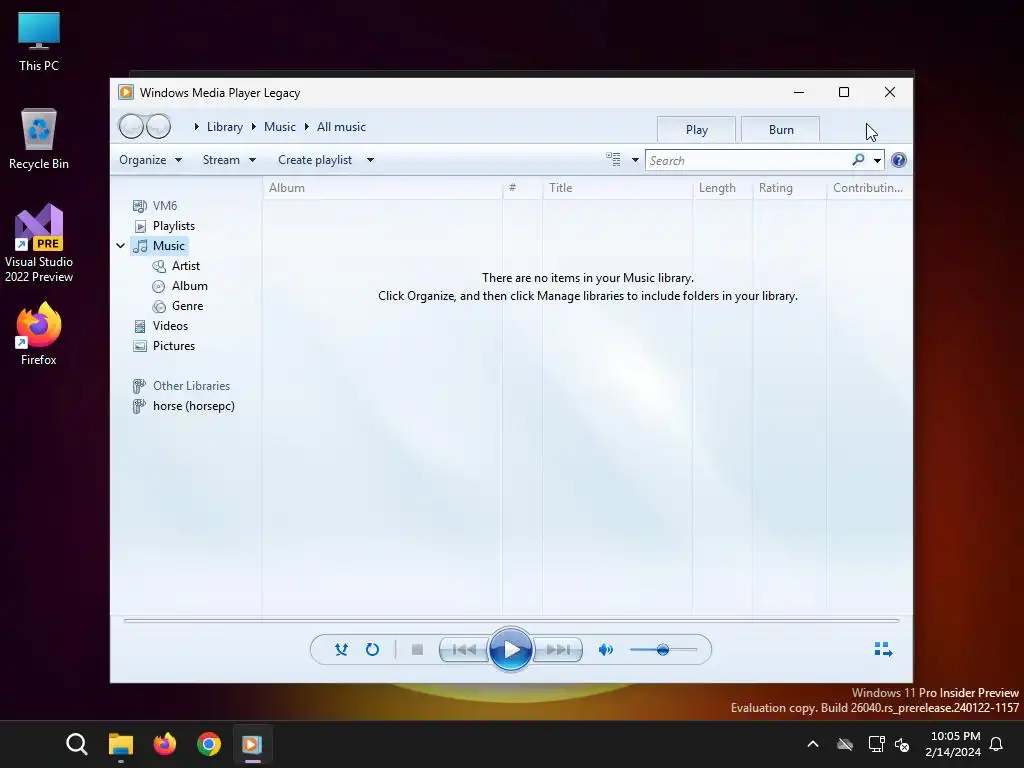The height and width of the screenshot is (768, 1024).
Task: Click the View options icon
Action: coord(613,159)
